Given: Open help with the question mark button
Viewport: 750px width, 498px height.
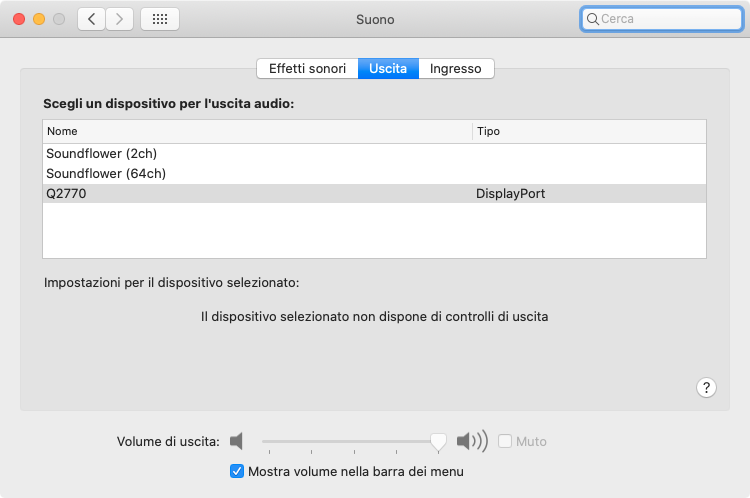Looking at the screenshot, I should [706, 387].
